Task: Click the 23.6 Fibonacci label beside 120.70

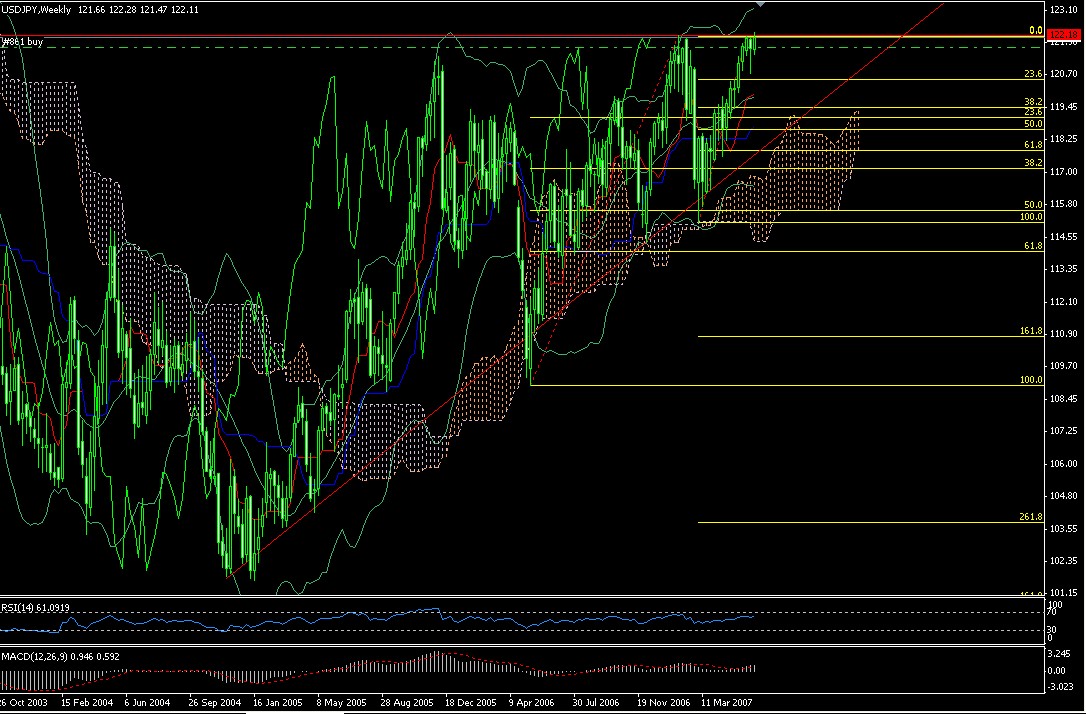Action: tap(1033, 75)
